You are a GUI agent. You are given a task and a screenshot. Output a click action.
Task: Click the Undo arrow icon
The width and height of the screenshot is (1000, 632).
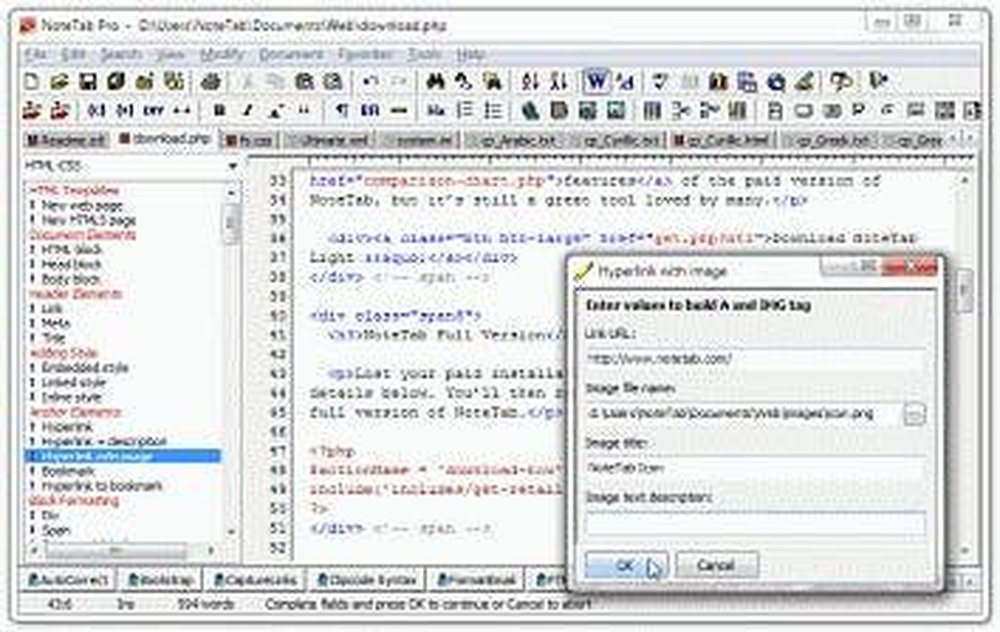click(x=370, y=82)
